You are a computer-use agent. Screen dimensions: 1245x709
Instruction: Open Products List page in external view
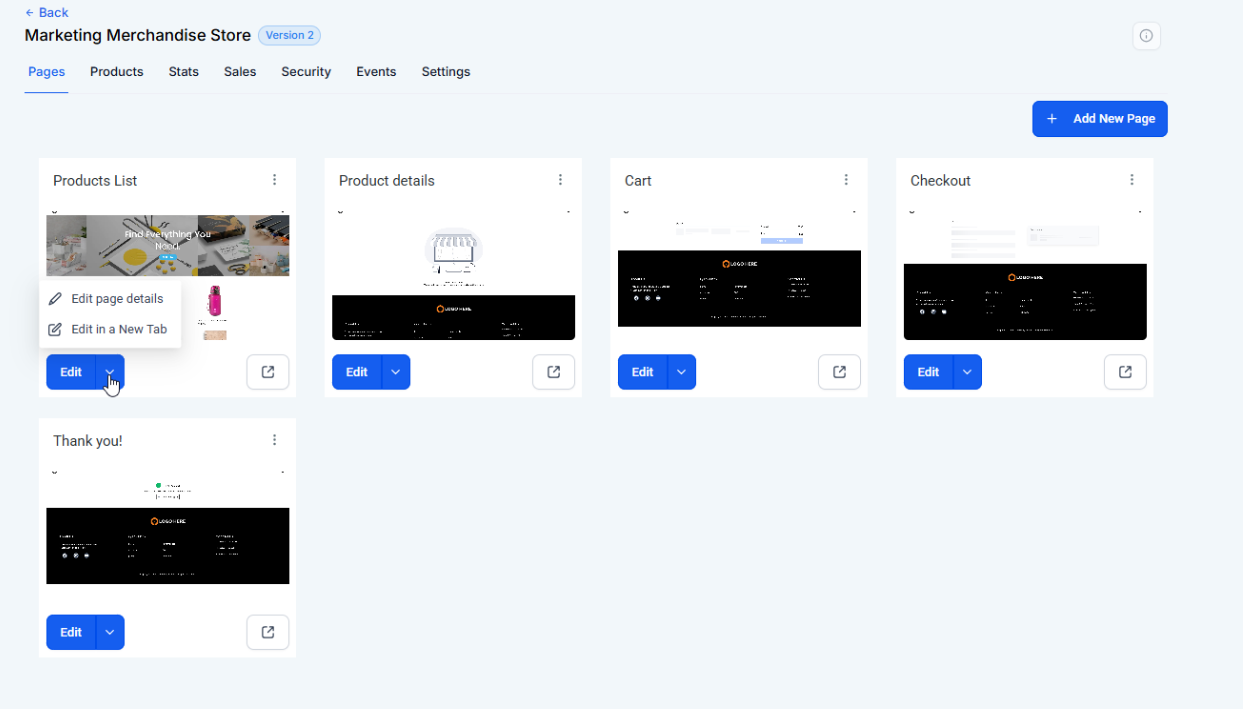coord(268,372)
